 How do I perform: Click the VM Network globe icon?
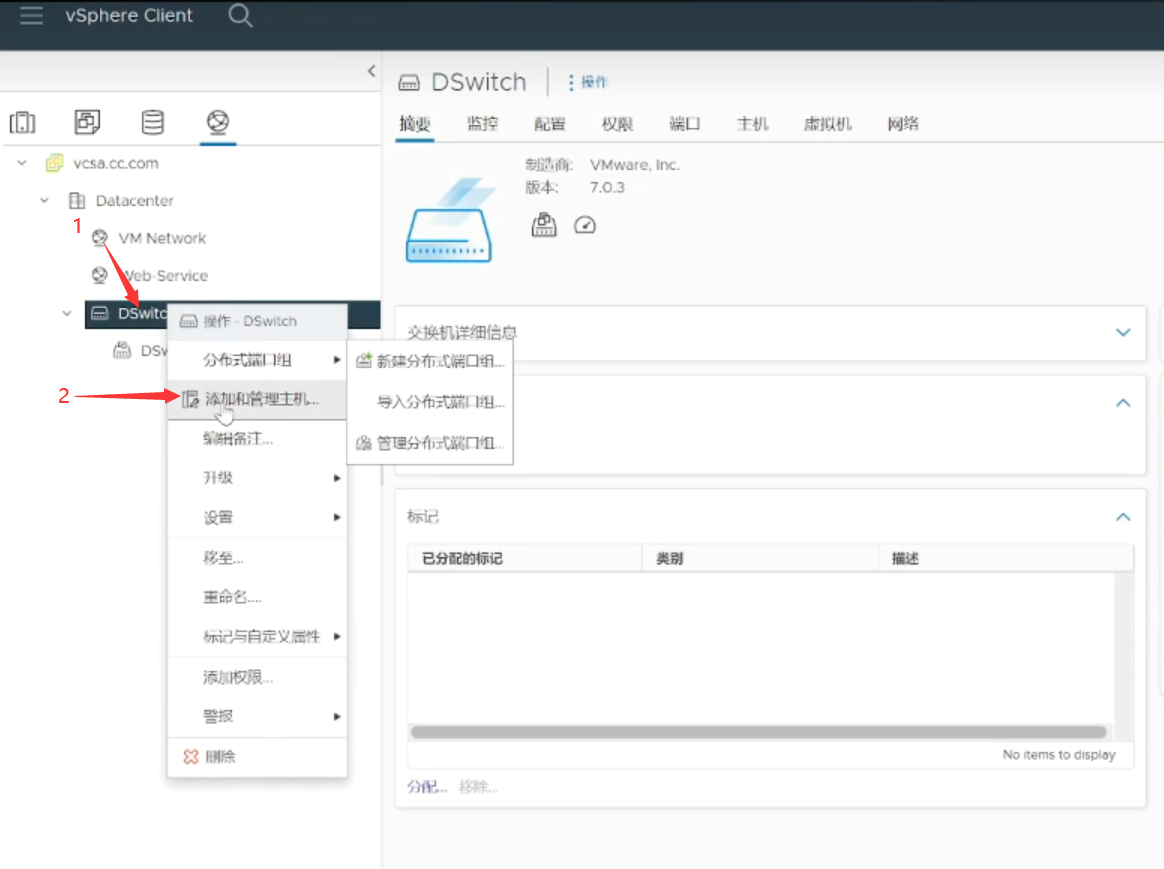[99, 237]
